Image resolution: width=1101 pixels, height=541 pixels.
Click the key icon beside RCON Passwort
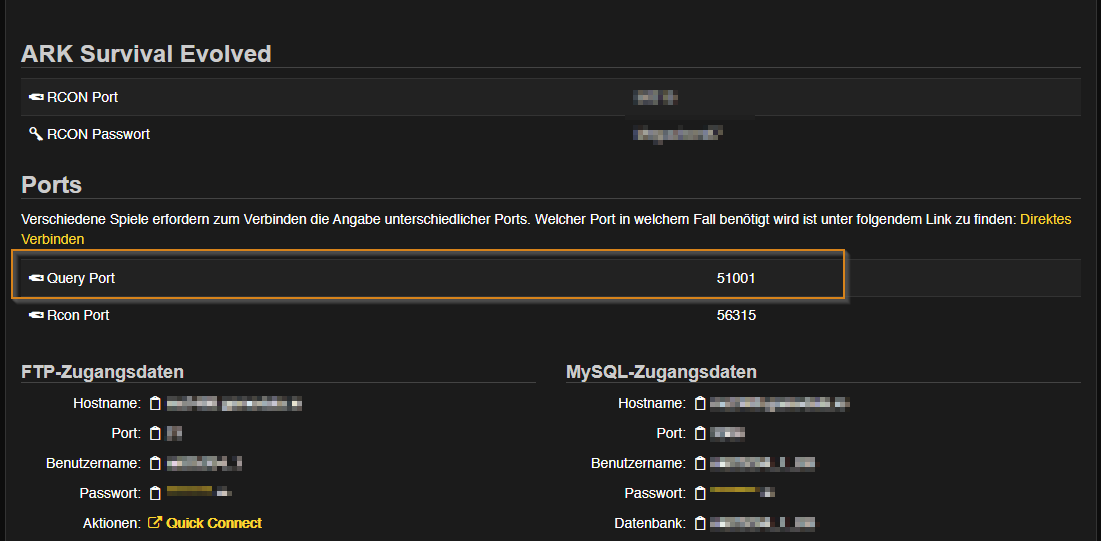pos(36,133)
